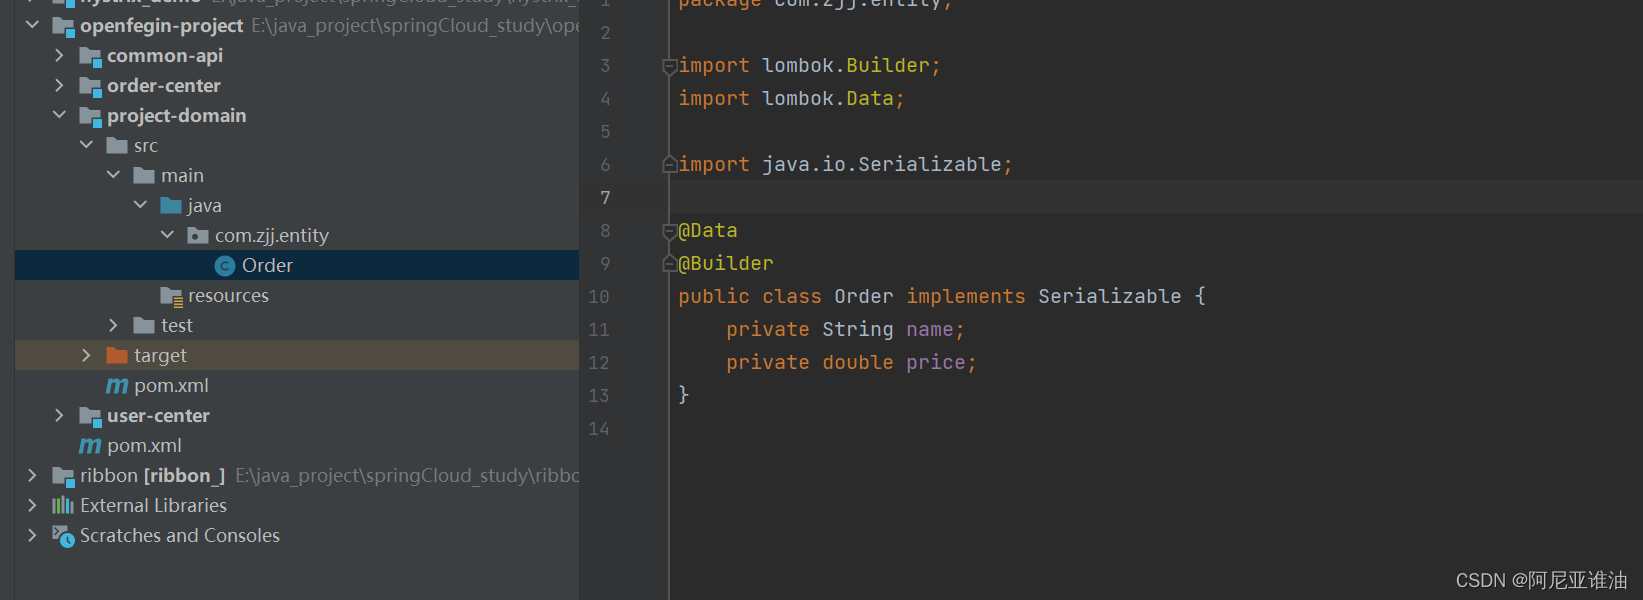Viewport: 1643px width, 600px height.
Task: Click the src folder icon
Action: [x=117, y=145]
